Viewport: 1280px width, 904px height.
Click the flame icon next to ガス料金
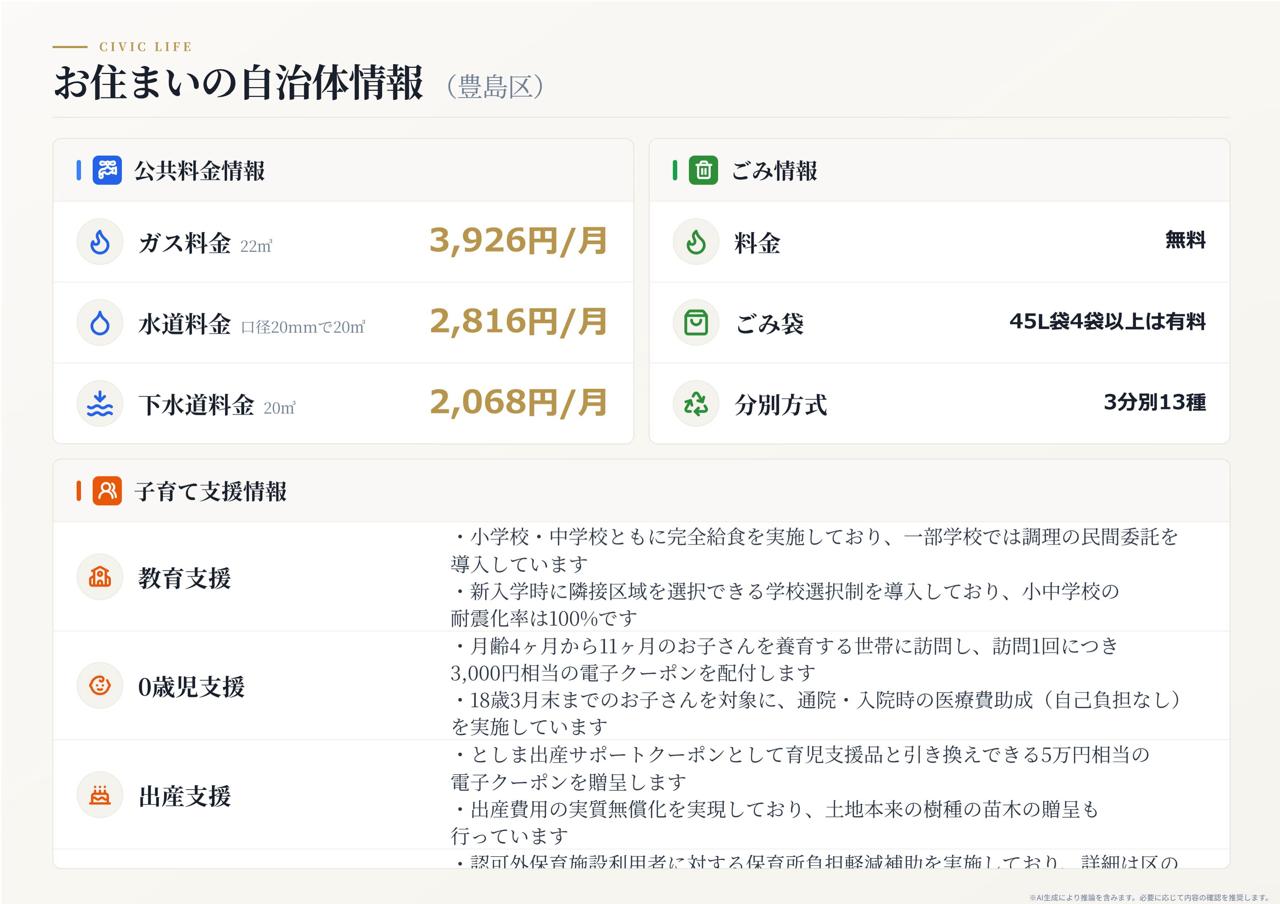point(100,242)
